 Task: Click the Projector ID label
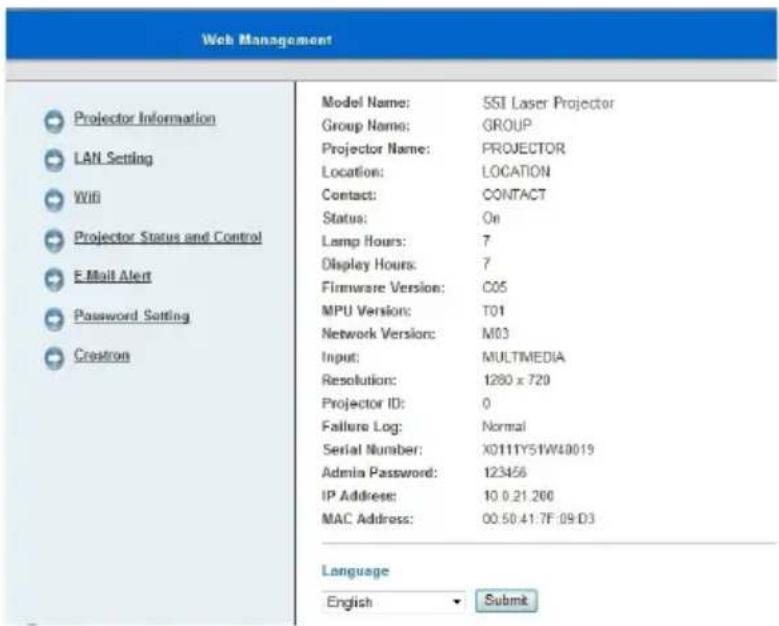pos(363,403)
